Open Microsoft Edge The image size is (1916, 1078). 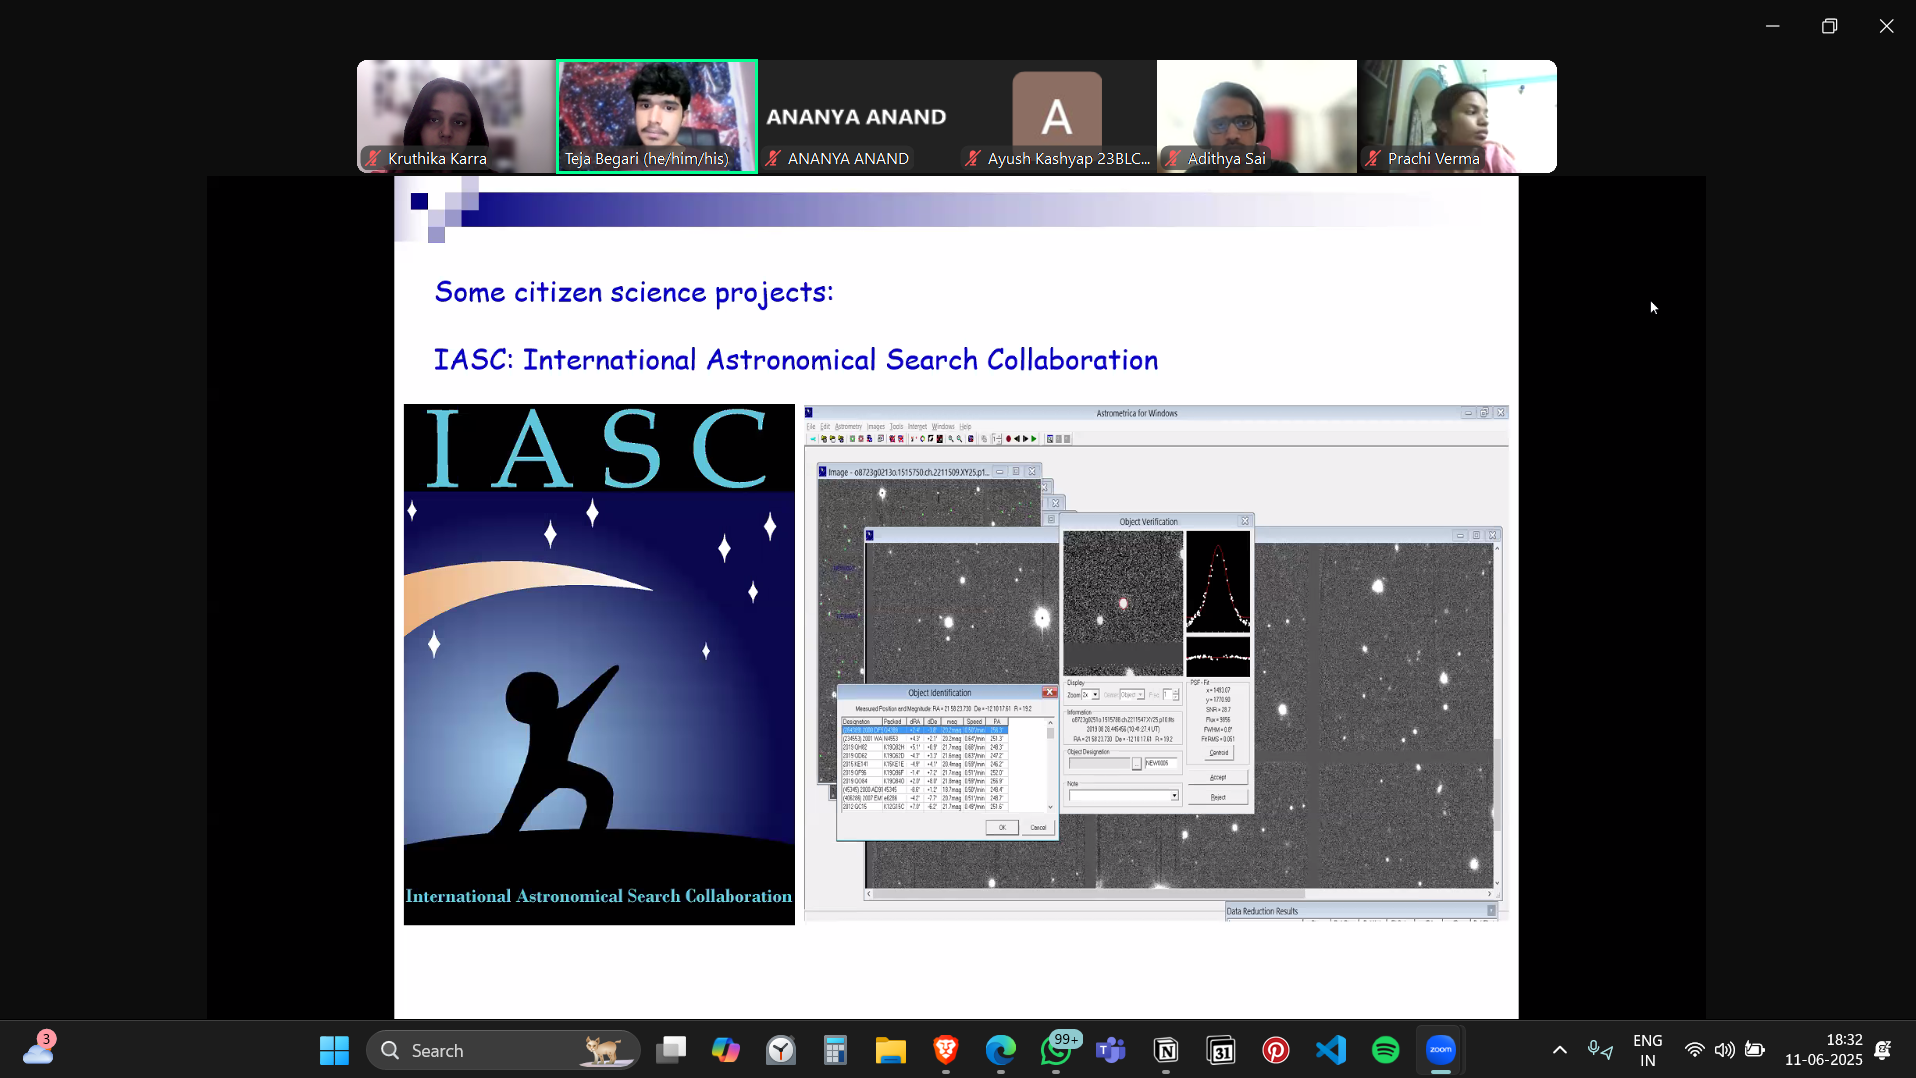(x=1001, y=1050)
